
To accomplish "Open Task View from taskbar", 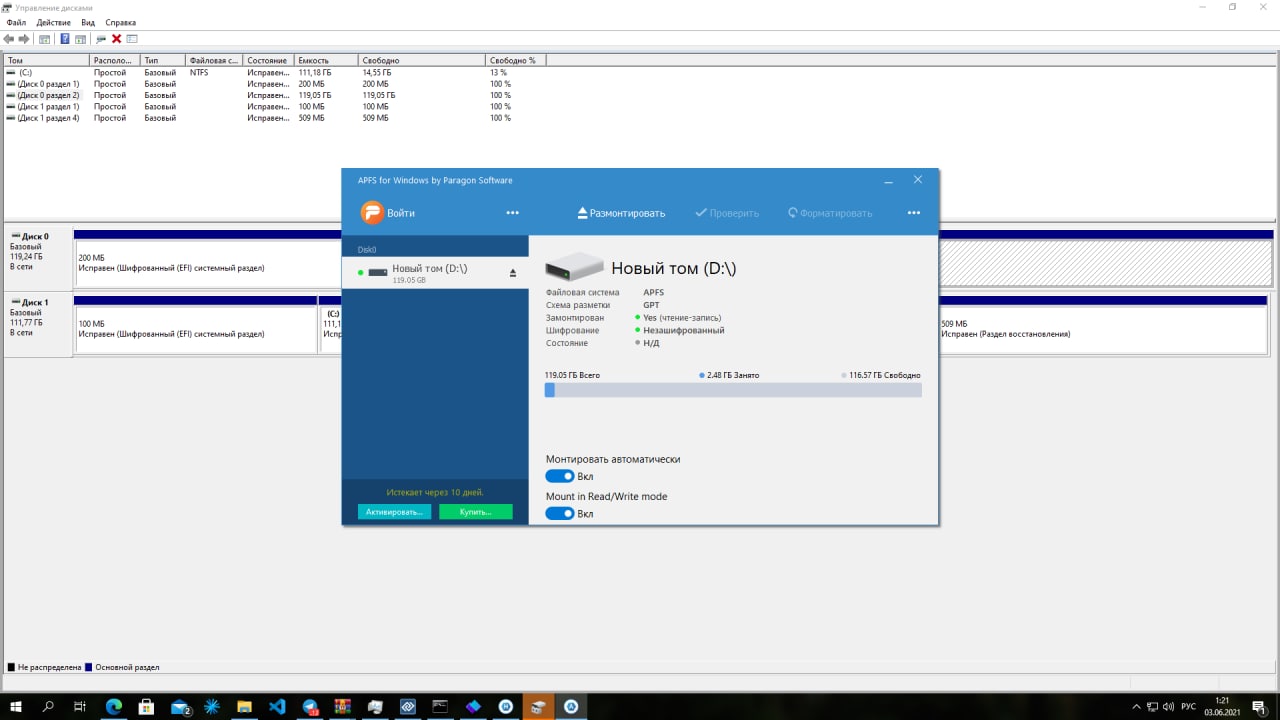I will (x=80, y=706).
